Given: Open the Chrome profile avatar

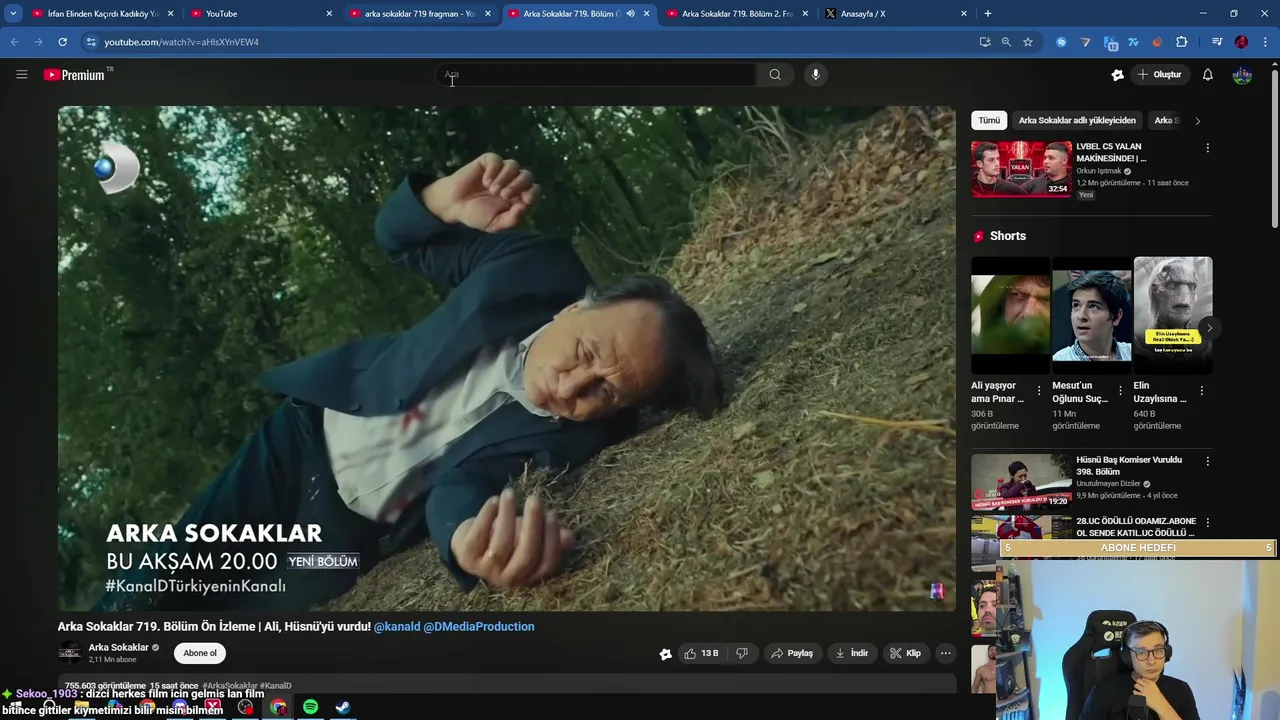Looking at the screenshot, I should click(1241, 42).
